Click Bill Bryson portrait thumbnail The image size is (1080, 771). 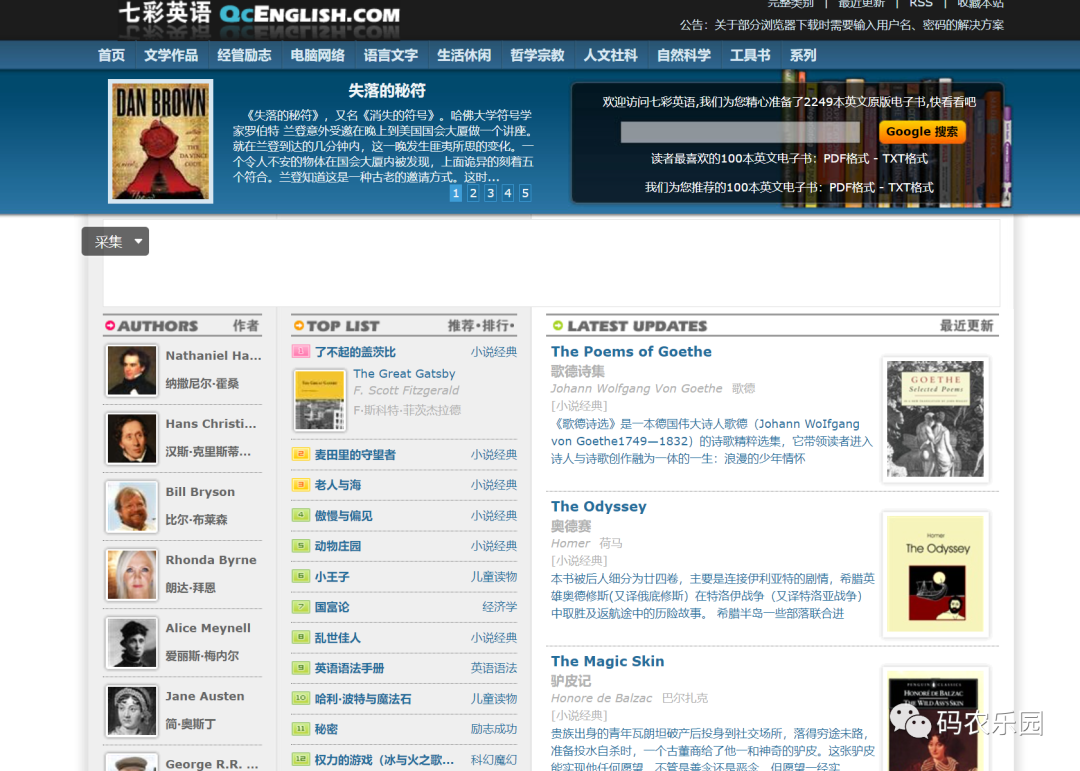[x=132, y=507]
